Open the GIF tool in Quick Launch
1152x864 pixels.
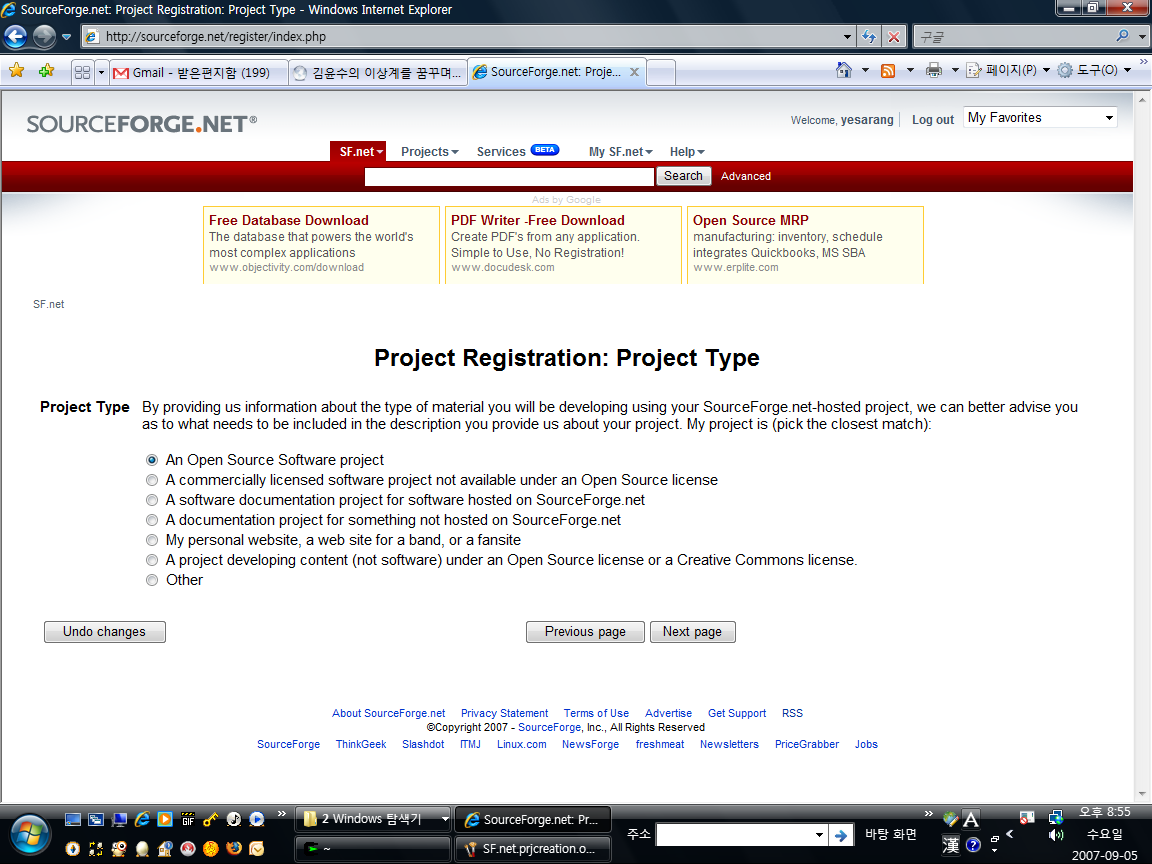(x=188, y=819)
